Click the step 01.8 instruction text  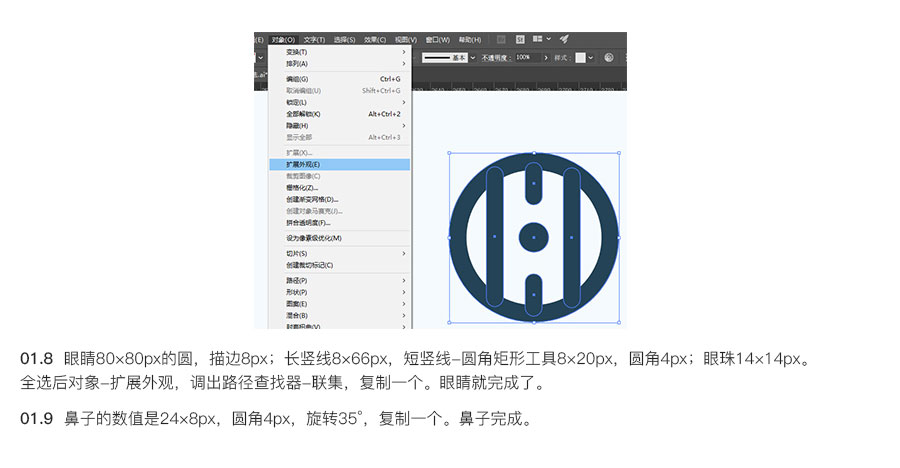pos(417,370)
